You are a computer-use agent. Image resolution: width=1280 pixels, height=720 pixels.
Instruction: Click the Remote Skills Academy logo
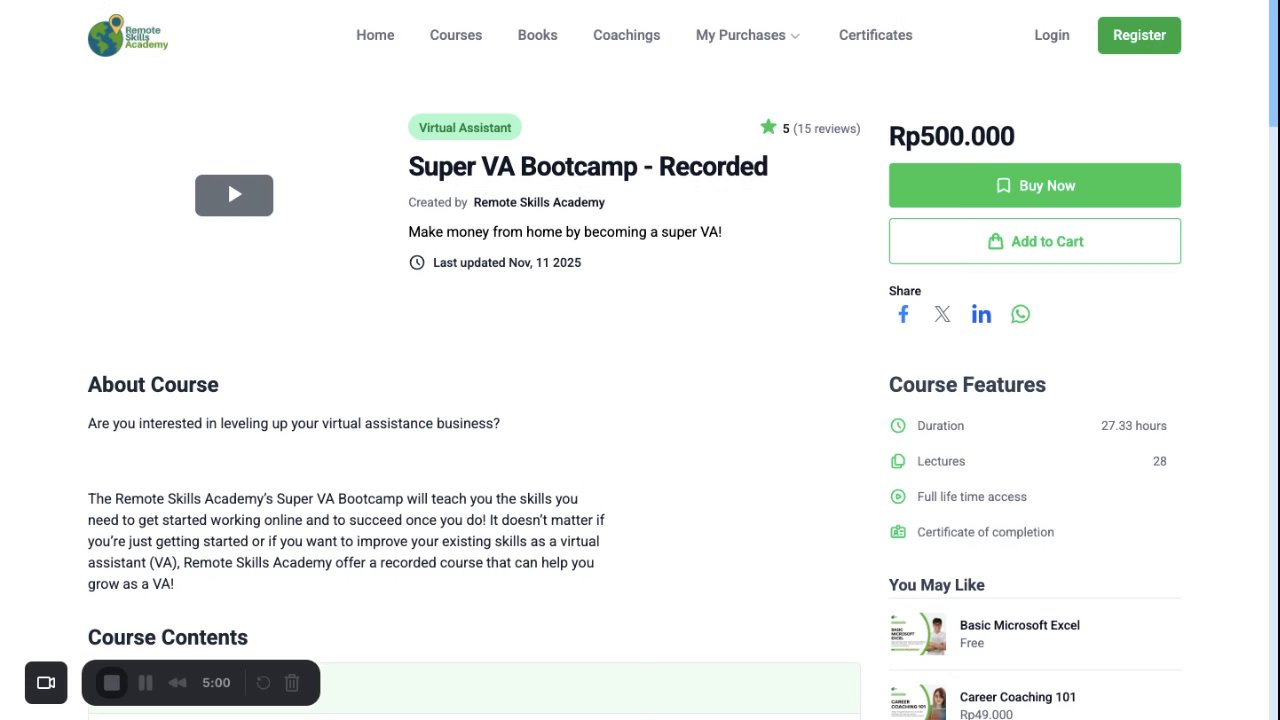tap(128, 36)
